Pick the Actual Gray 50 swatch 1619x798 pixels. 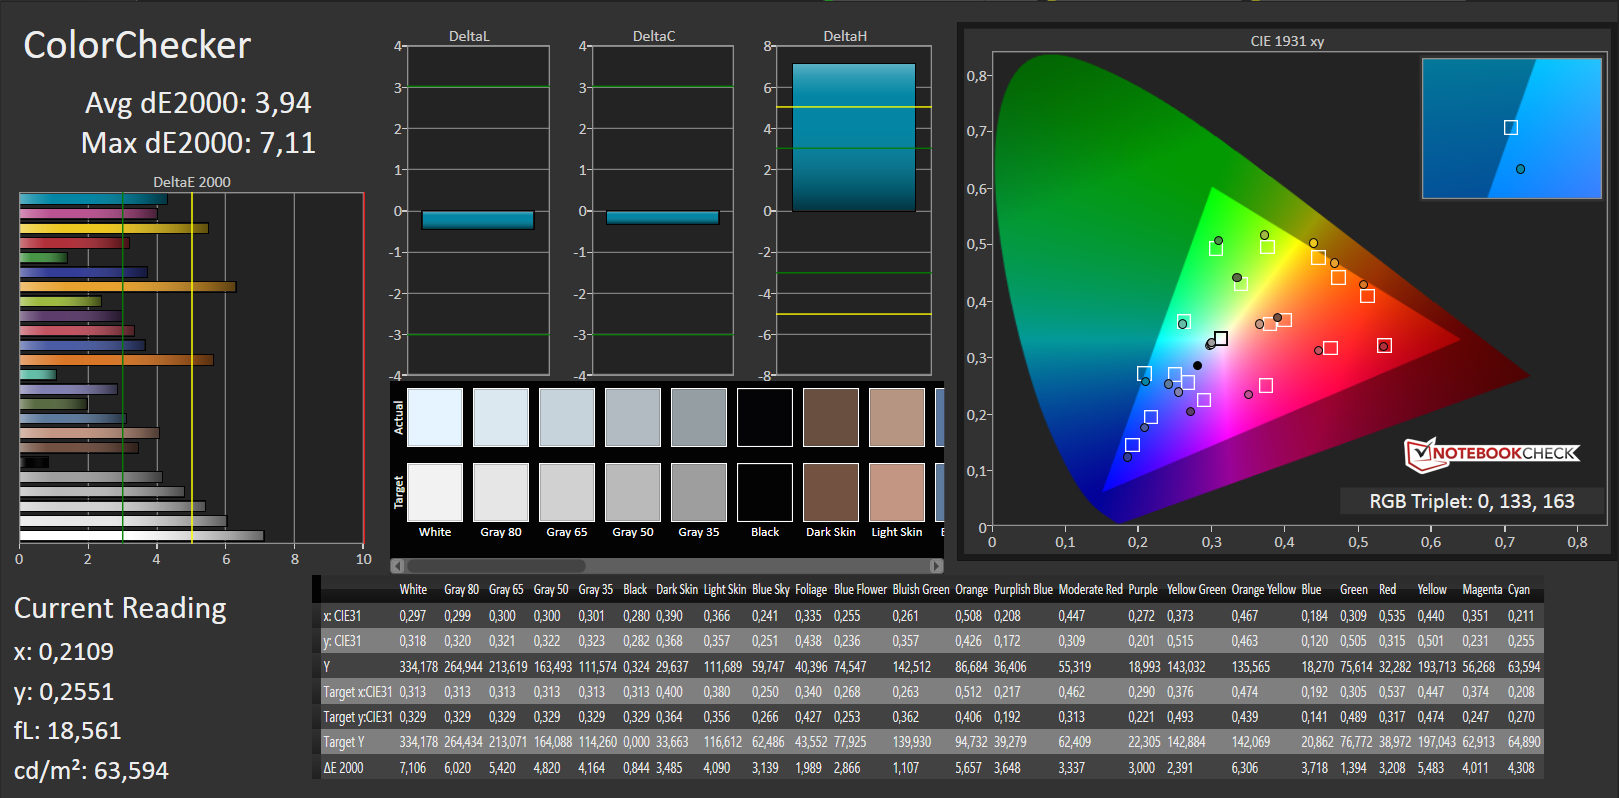[x=633, y=417]
